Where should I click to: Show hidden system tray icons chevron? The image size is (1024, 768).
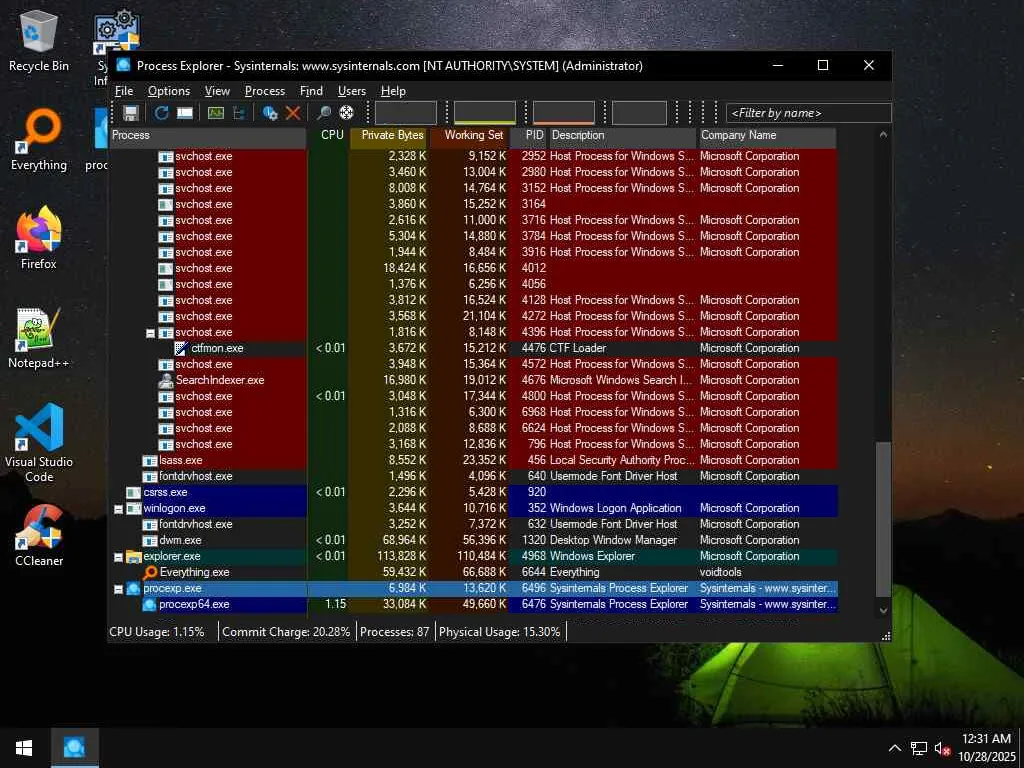pyautogui.click(x=895, y=748)
